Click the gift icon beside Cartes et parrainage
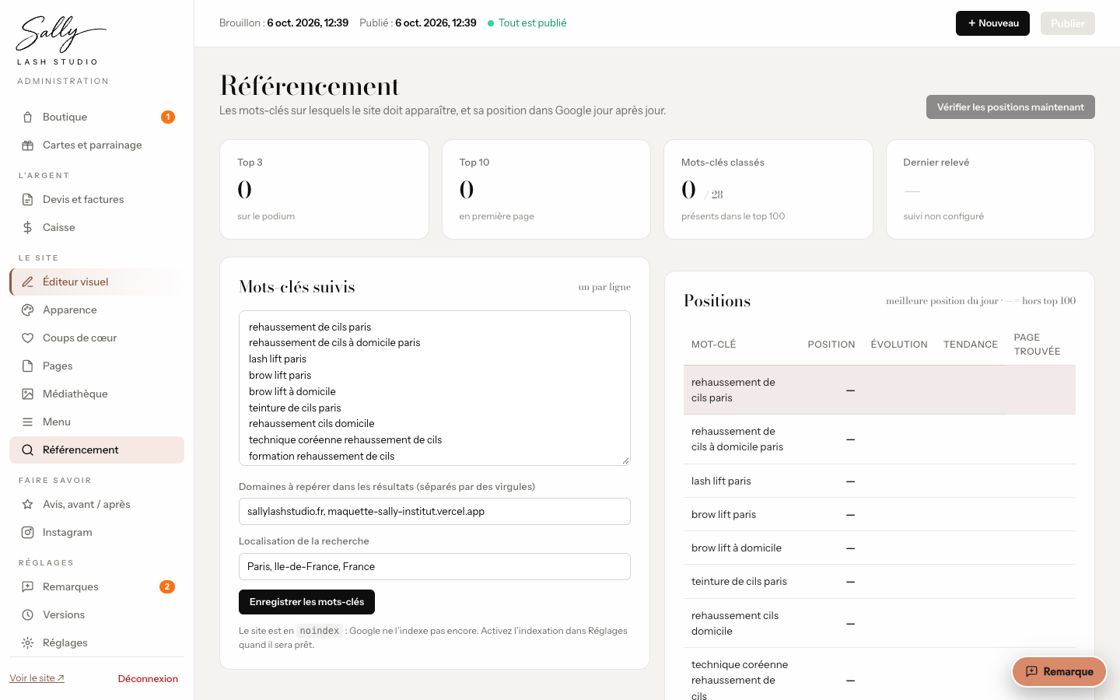 click(x=27, y=145)
